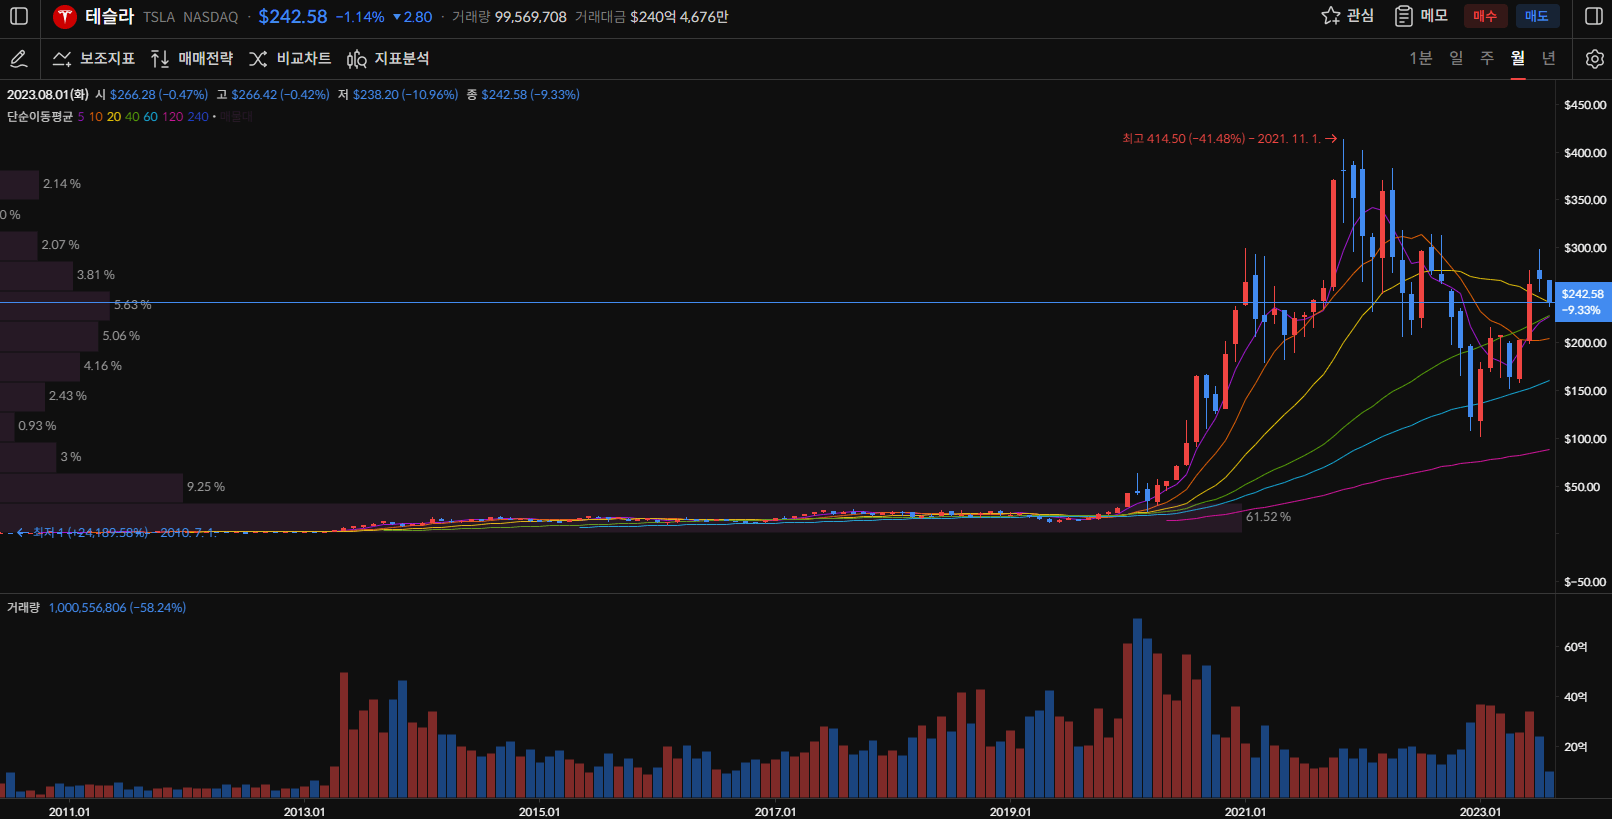1612x819 pixels.
Task: Select the pencil drawing tool
Action: click(x=19, y=59)
